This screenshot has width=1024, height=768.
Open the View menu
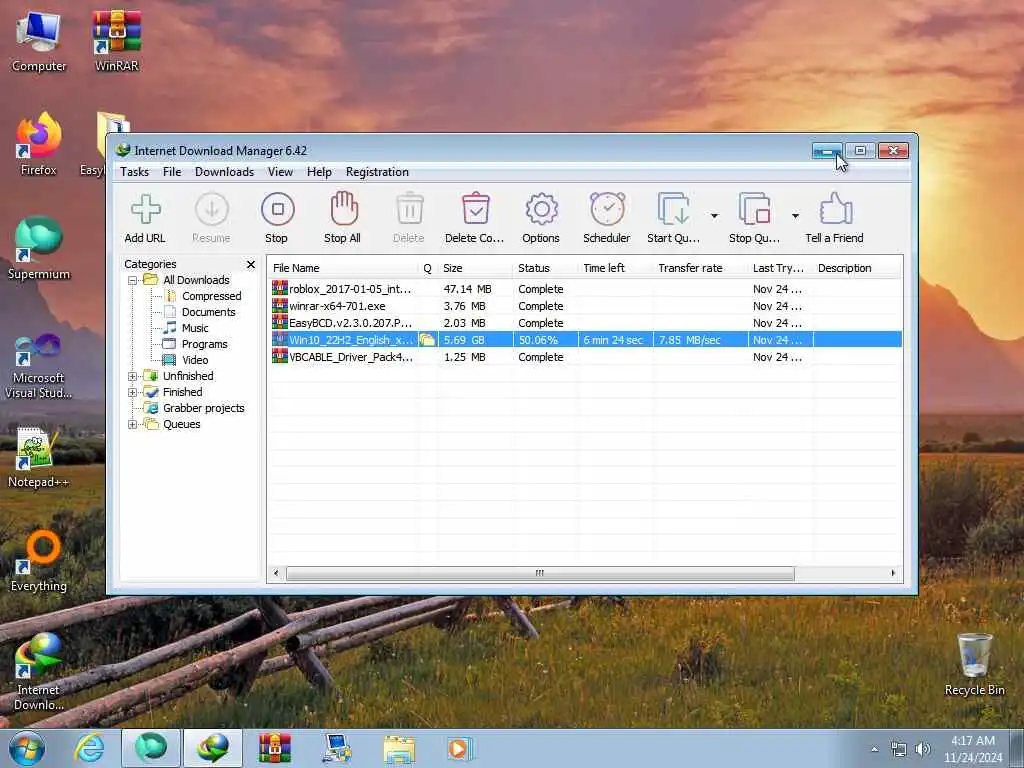point(280,172)
